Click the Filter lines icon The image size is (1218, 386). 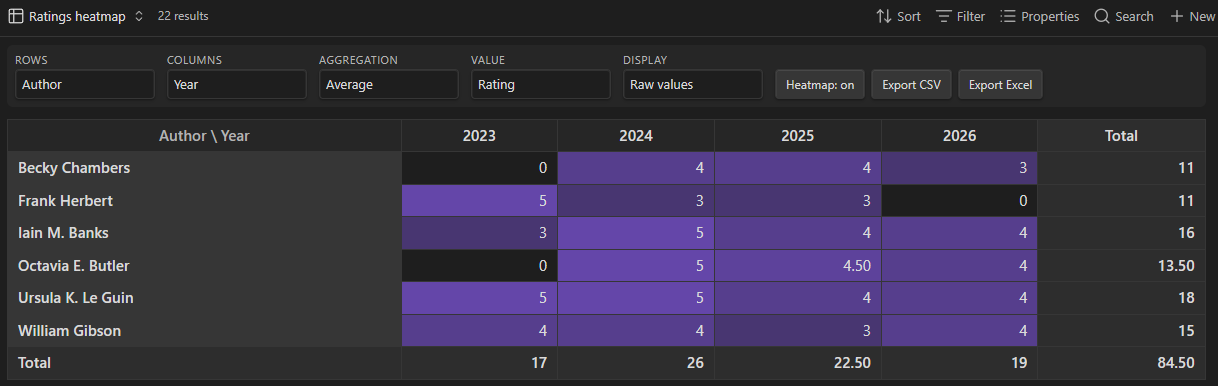944,16
